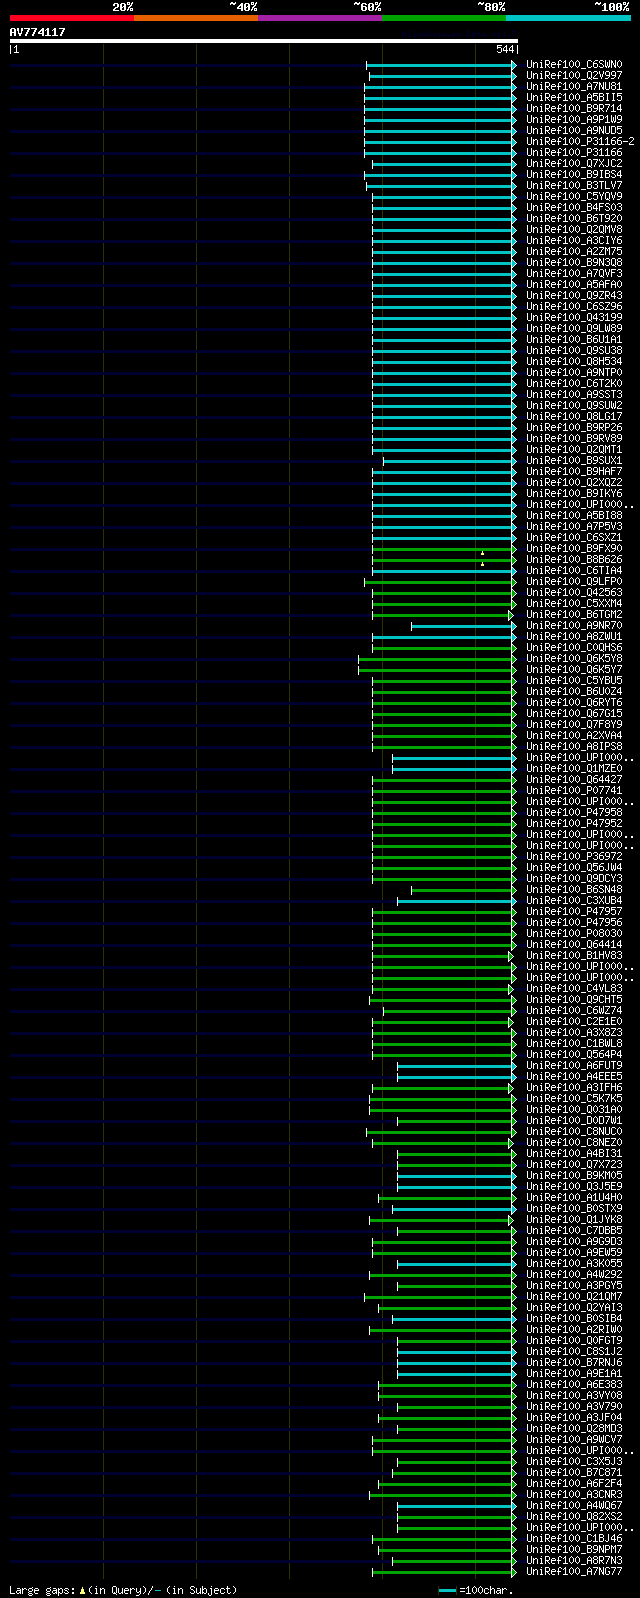The image size is (640, 1598).
Task: Click the UniRef100_B1HV83 label
Action: 574,956
